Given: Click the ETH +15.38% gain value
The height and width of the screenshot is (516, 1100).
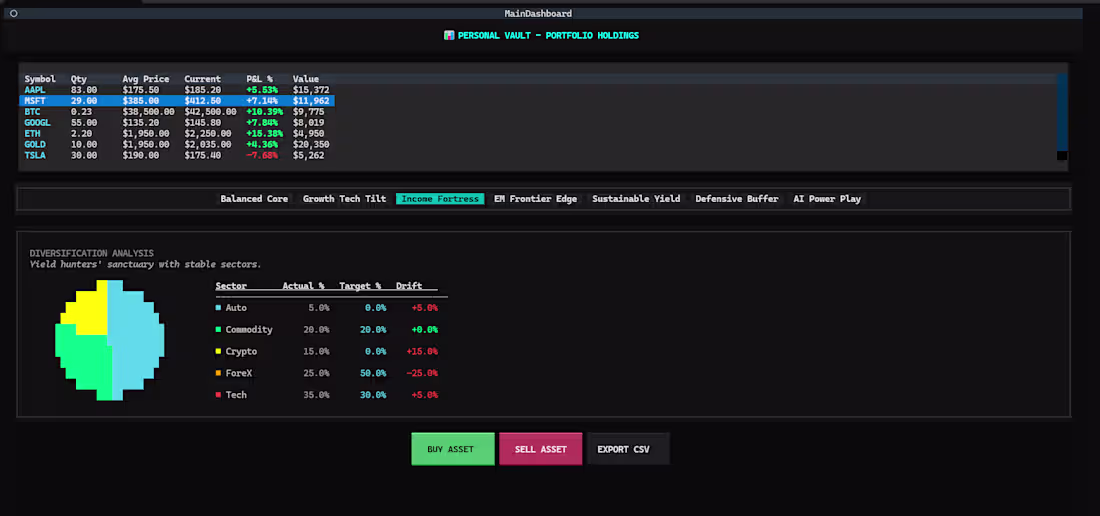Looking at the screenshot, I should point(262,134).
